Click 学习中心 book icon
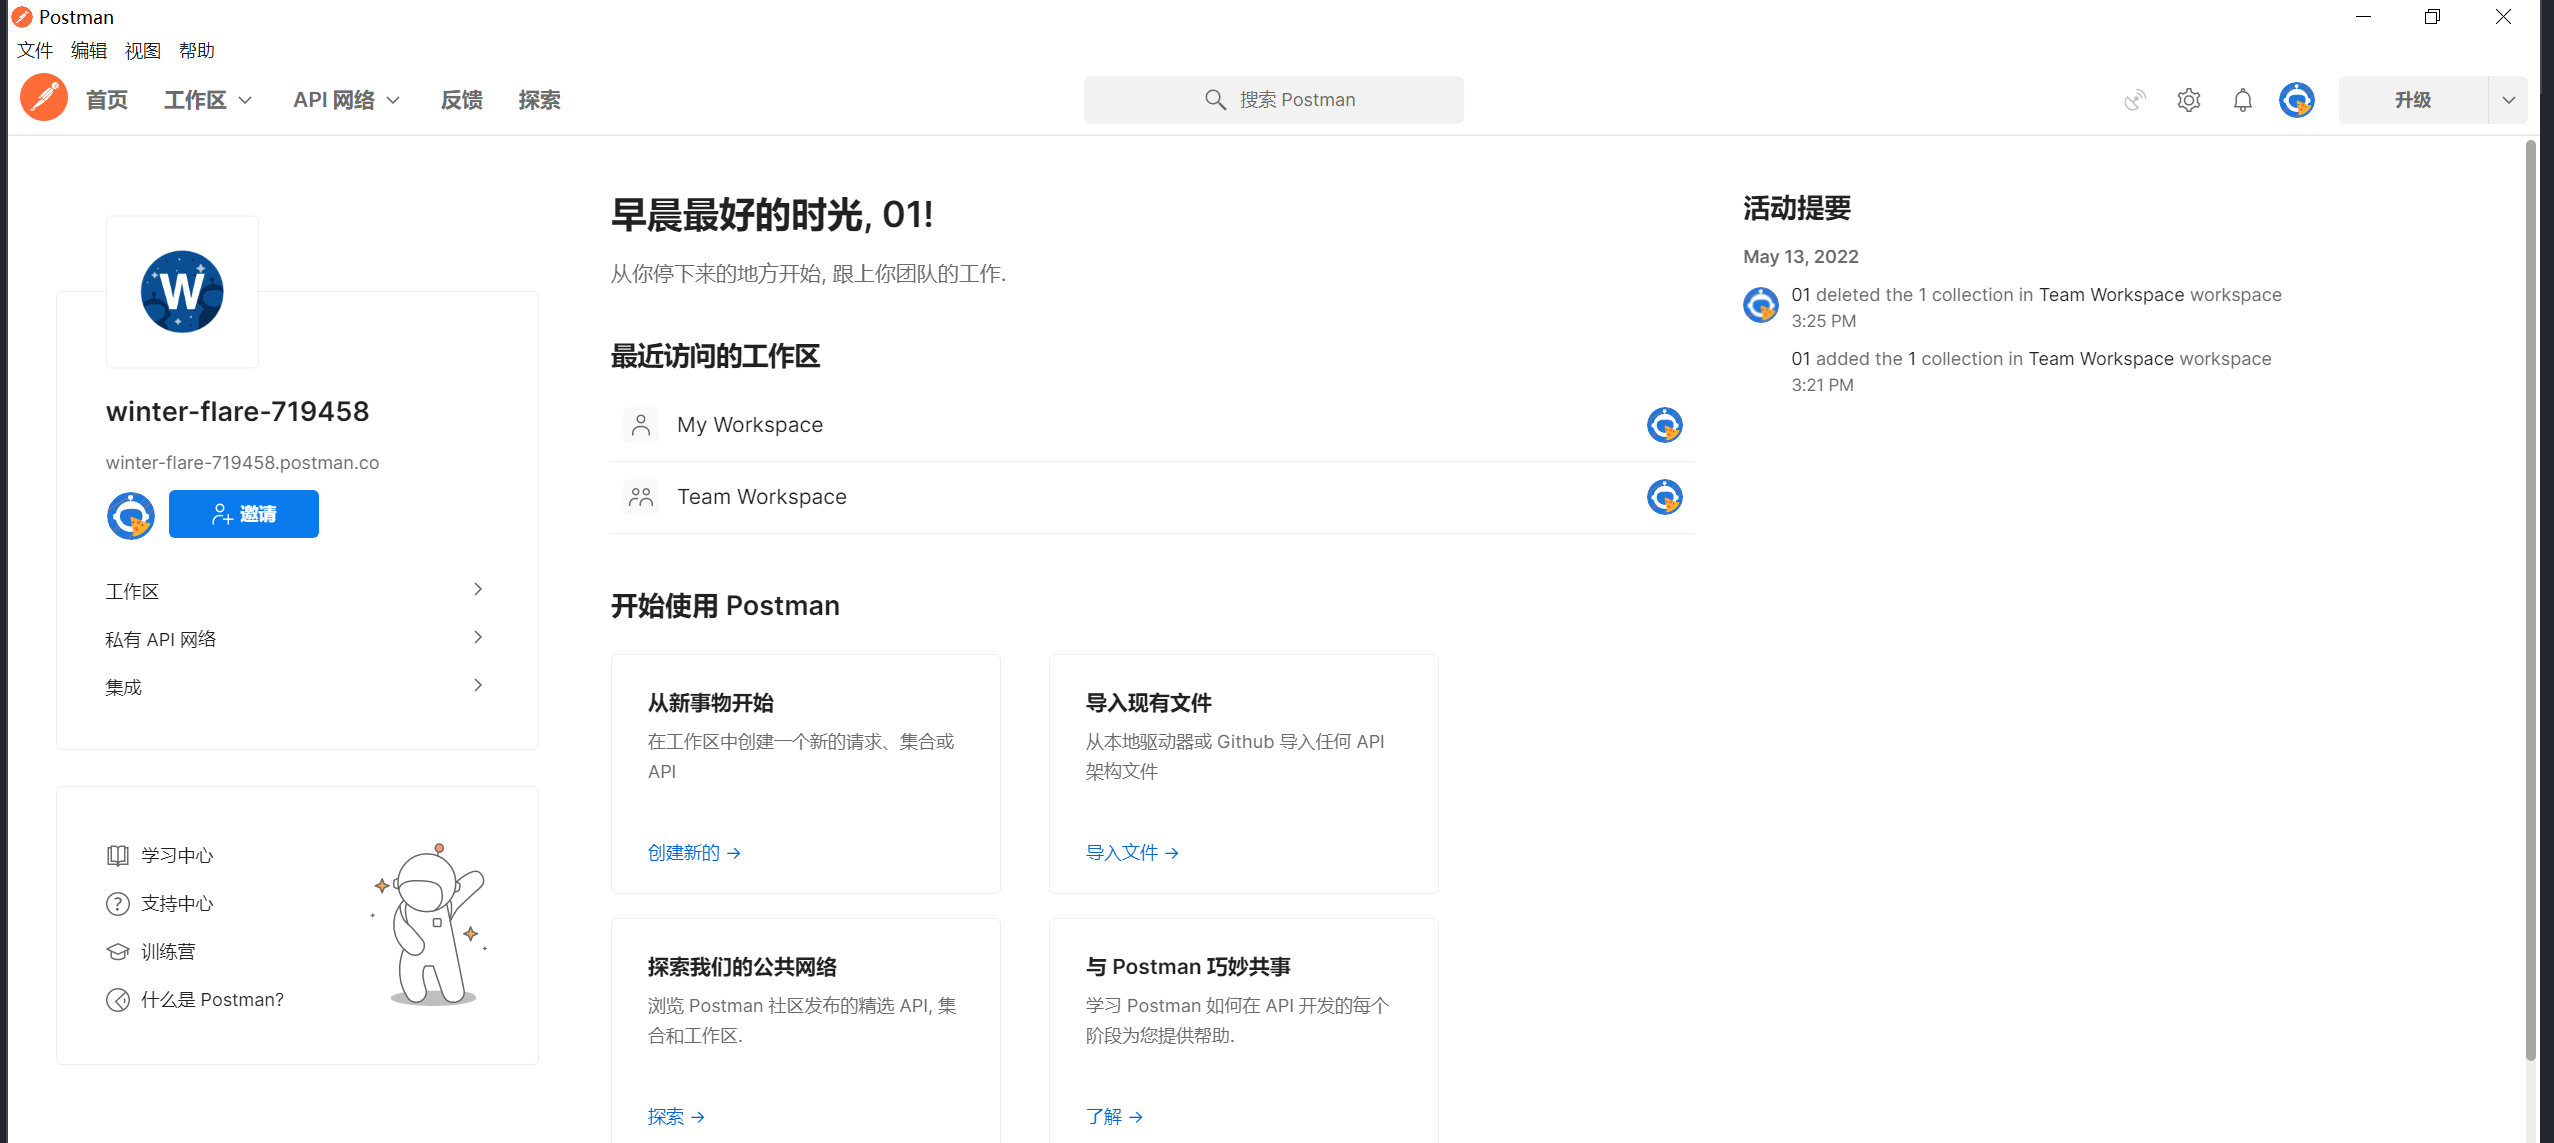This screenshot has height=1143, width=2554. pyautogui.click(x=118, y=855)
